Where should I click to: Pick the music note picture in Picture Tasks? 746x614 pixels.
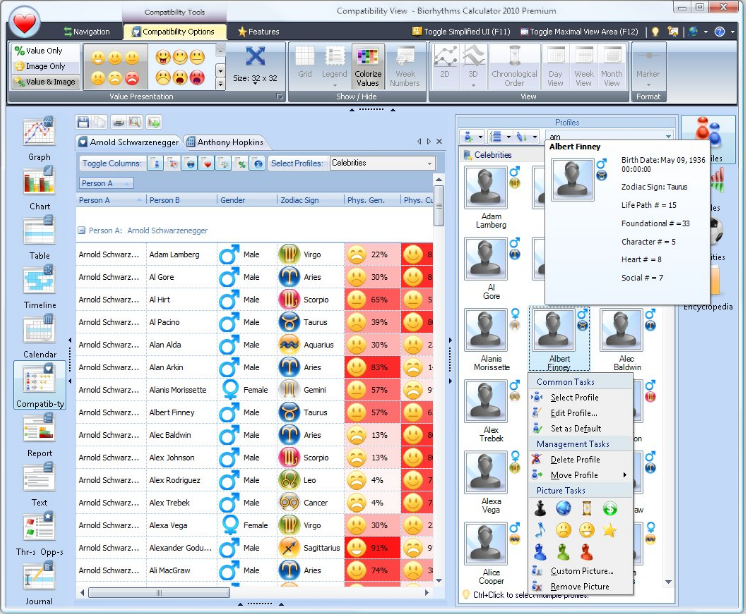tap(540, 530)
